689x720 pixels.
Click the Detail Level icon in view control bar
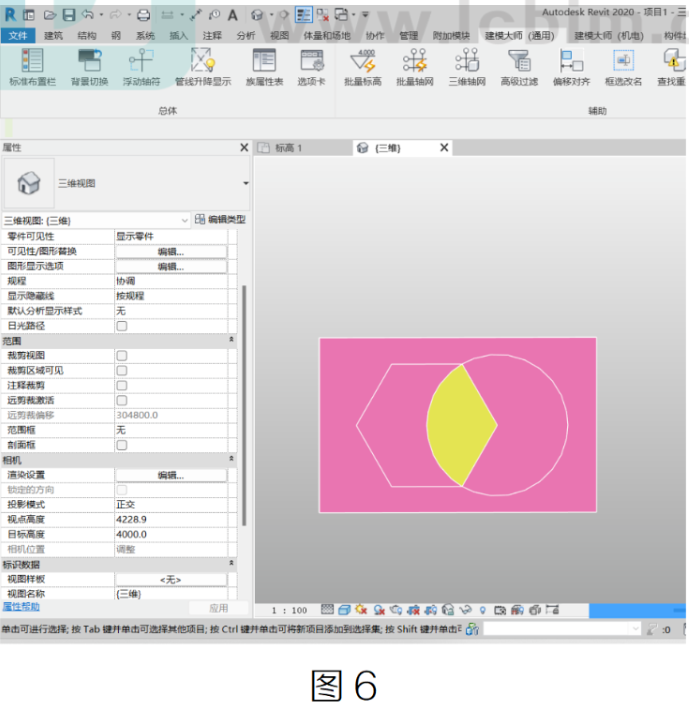(327, 609)
